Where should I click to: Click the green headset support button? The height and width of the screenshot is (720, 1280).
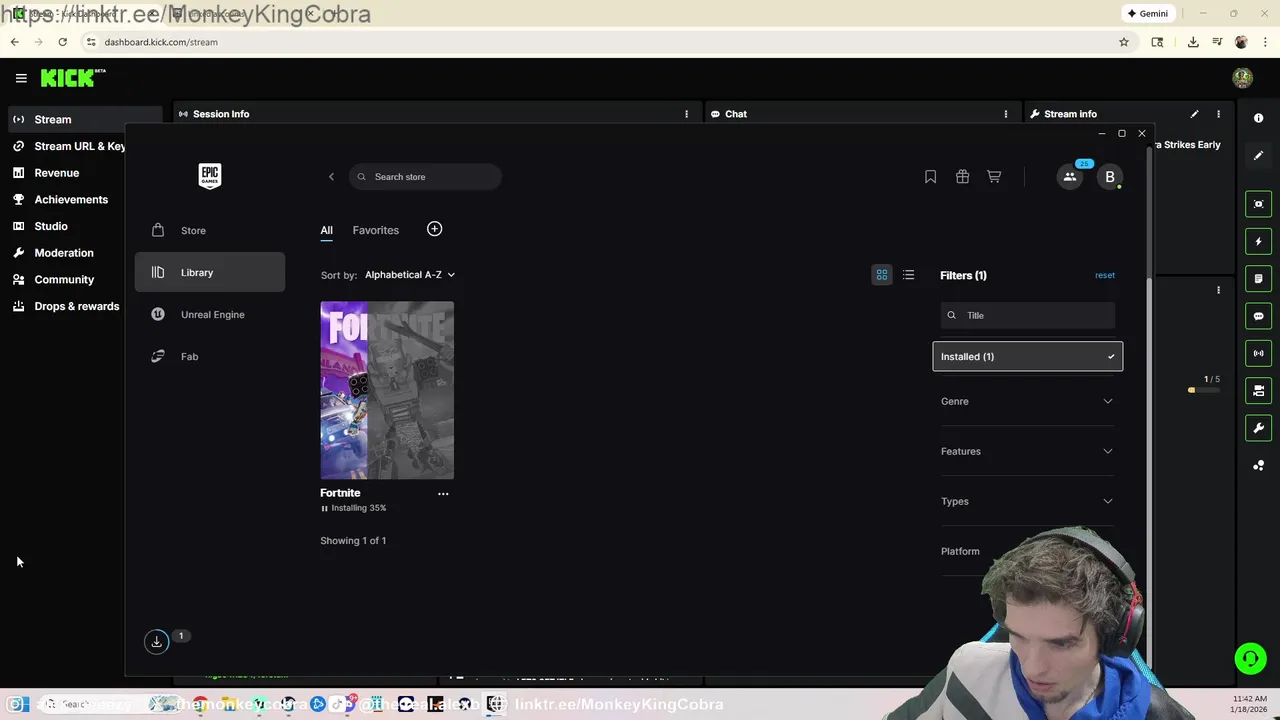coord(1250,658)
